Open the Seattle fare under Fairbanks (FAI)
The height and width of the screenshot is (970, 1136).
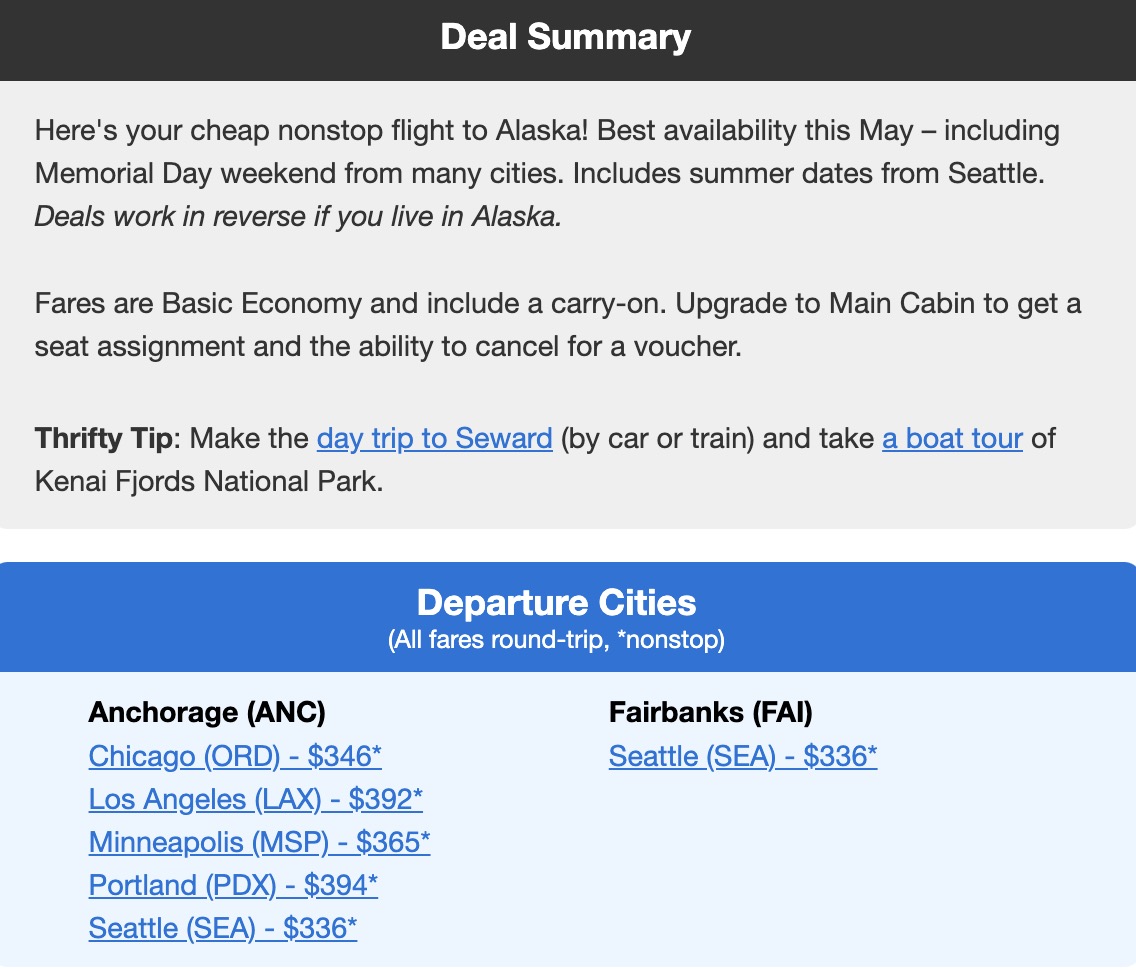(x=742, y=756)
